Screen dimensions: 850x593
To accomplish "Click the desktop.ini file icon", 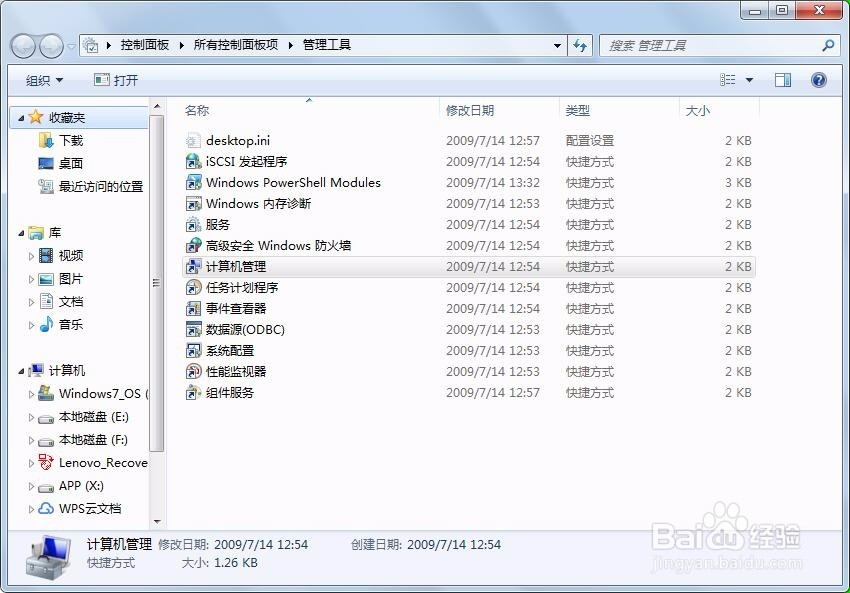I will click(193, 141).
